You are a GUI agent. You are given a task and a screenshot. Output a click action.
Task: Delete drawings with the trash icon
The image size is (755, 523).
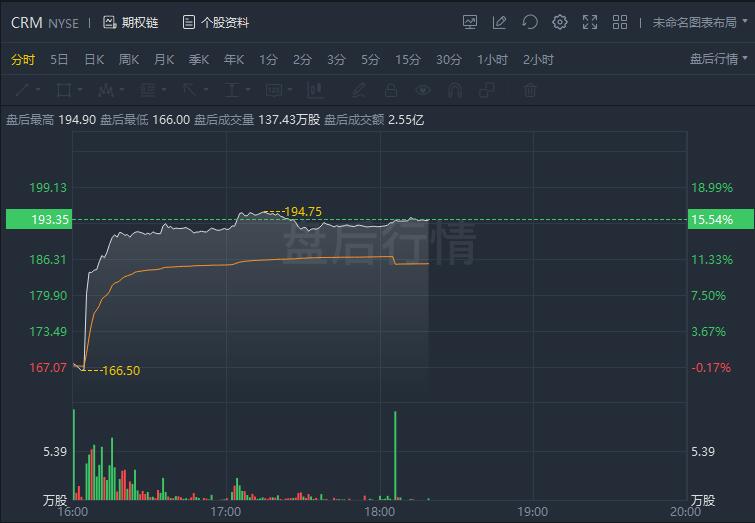point(530,90)
